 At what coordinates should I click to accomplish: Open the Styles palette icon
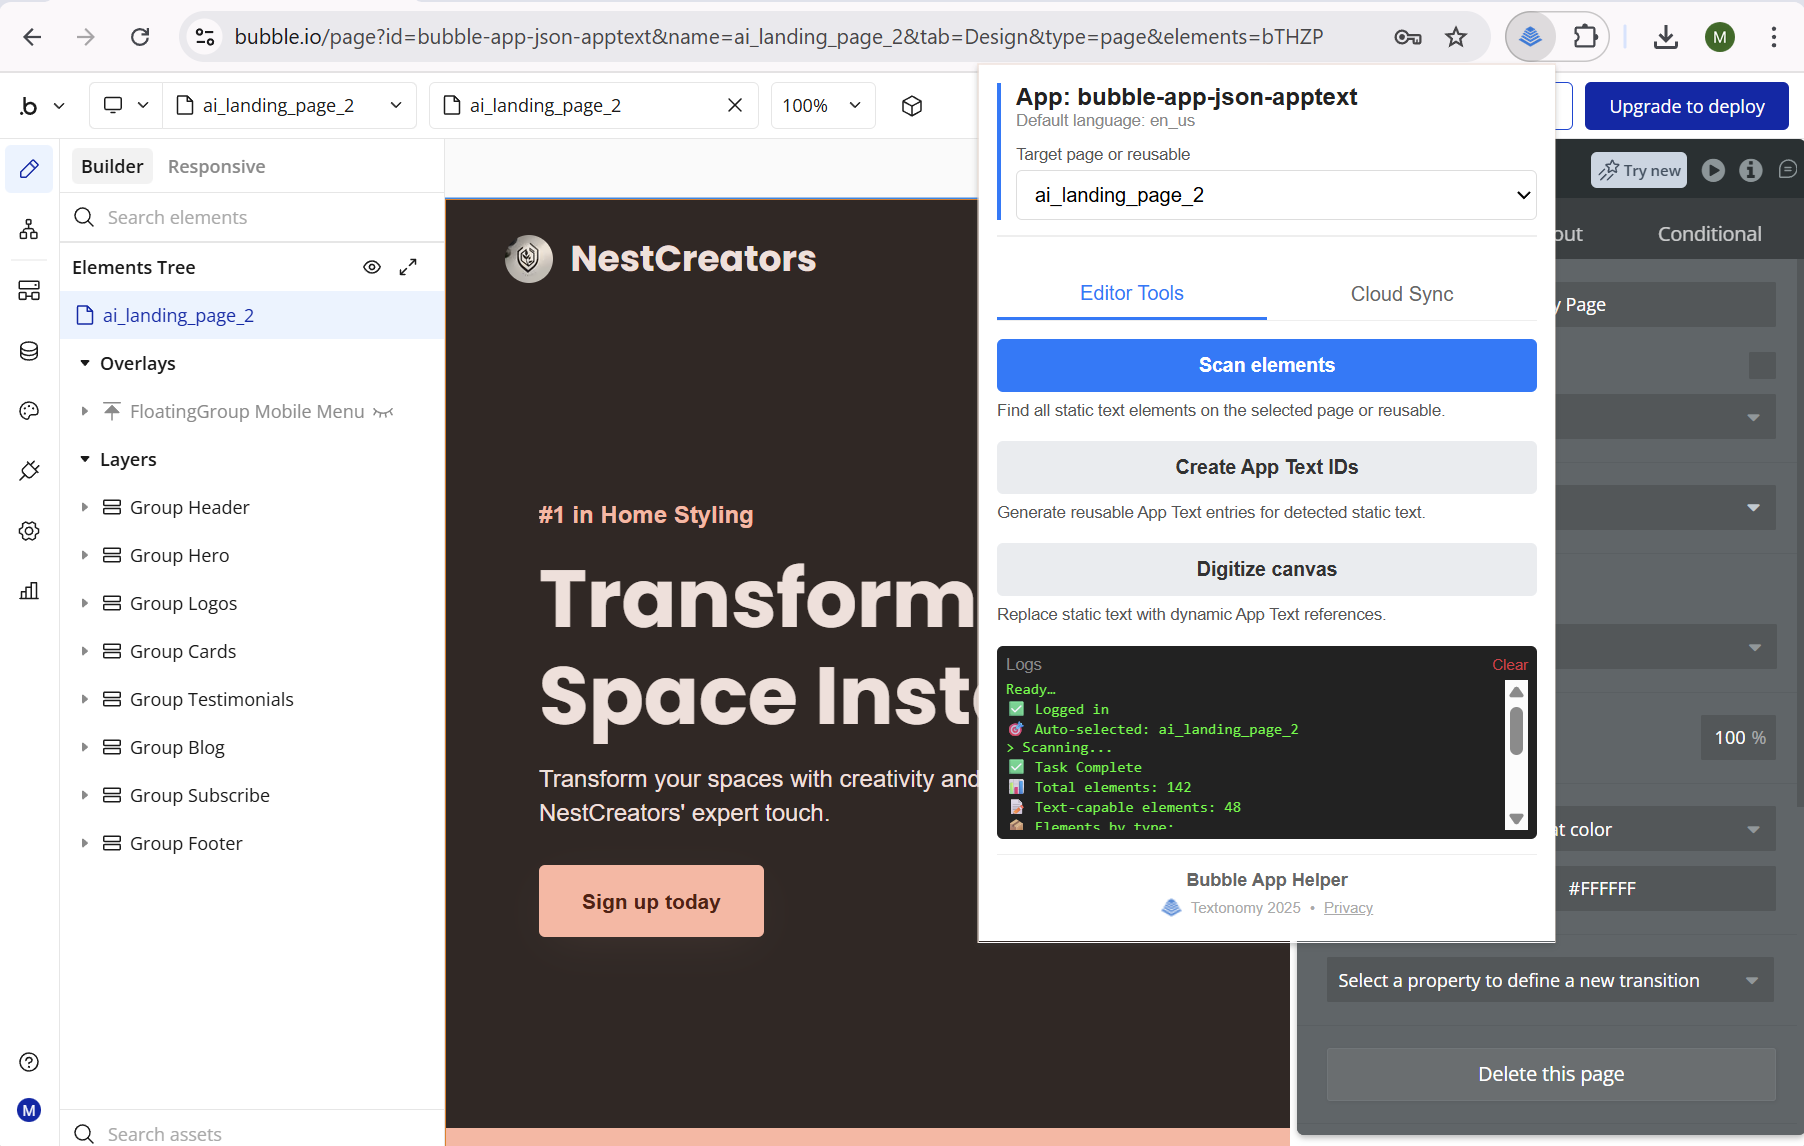coord(28,410)
